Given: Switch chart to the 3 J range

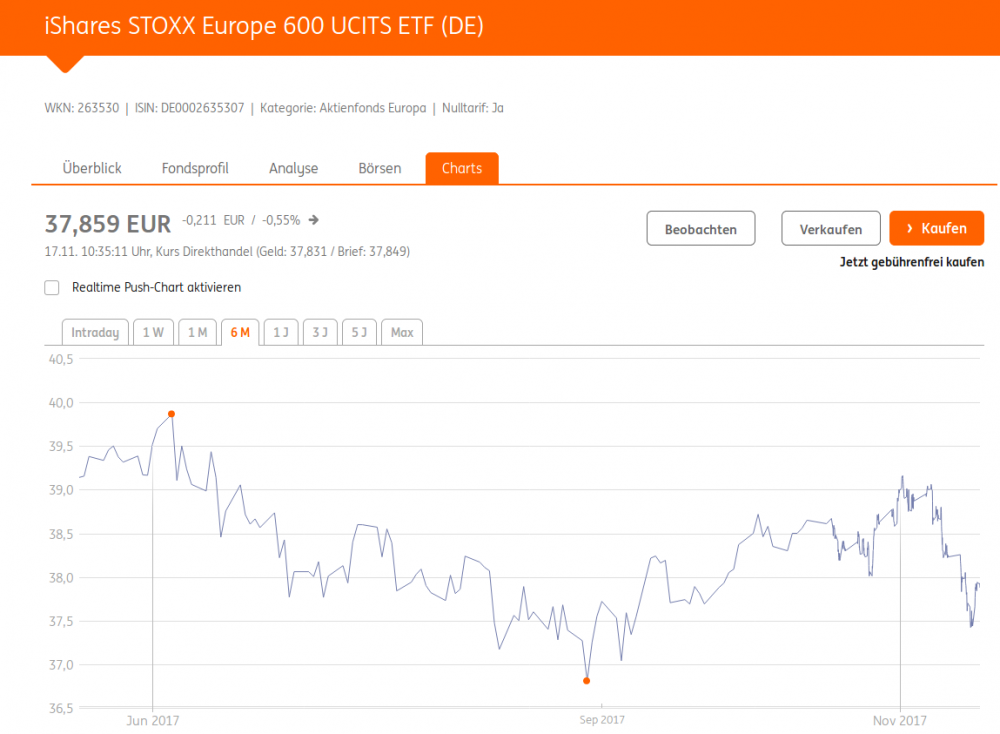Looking at the screenshot, I should pos(320,332).
